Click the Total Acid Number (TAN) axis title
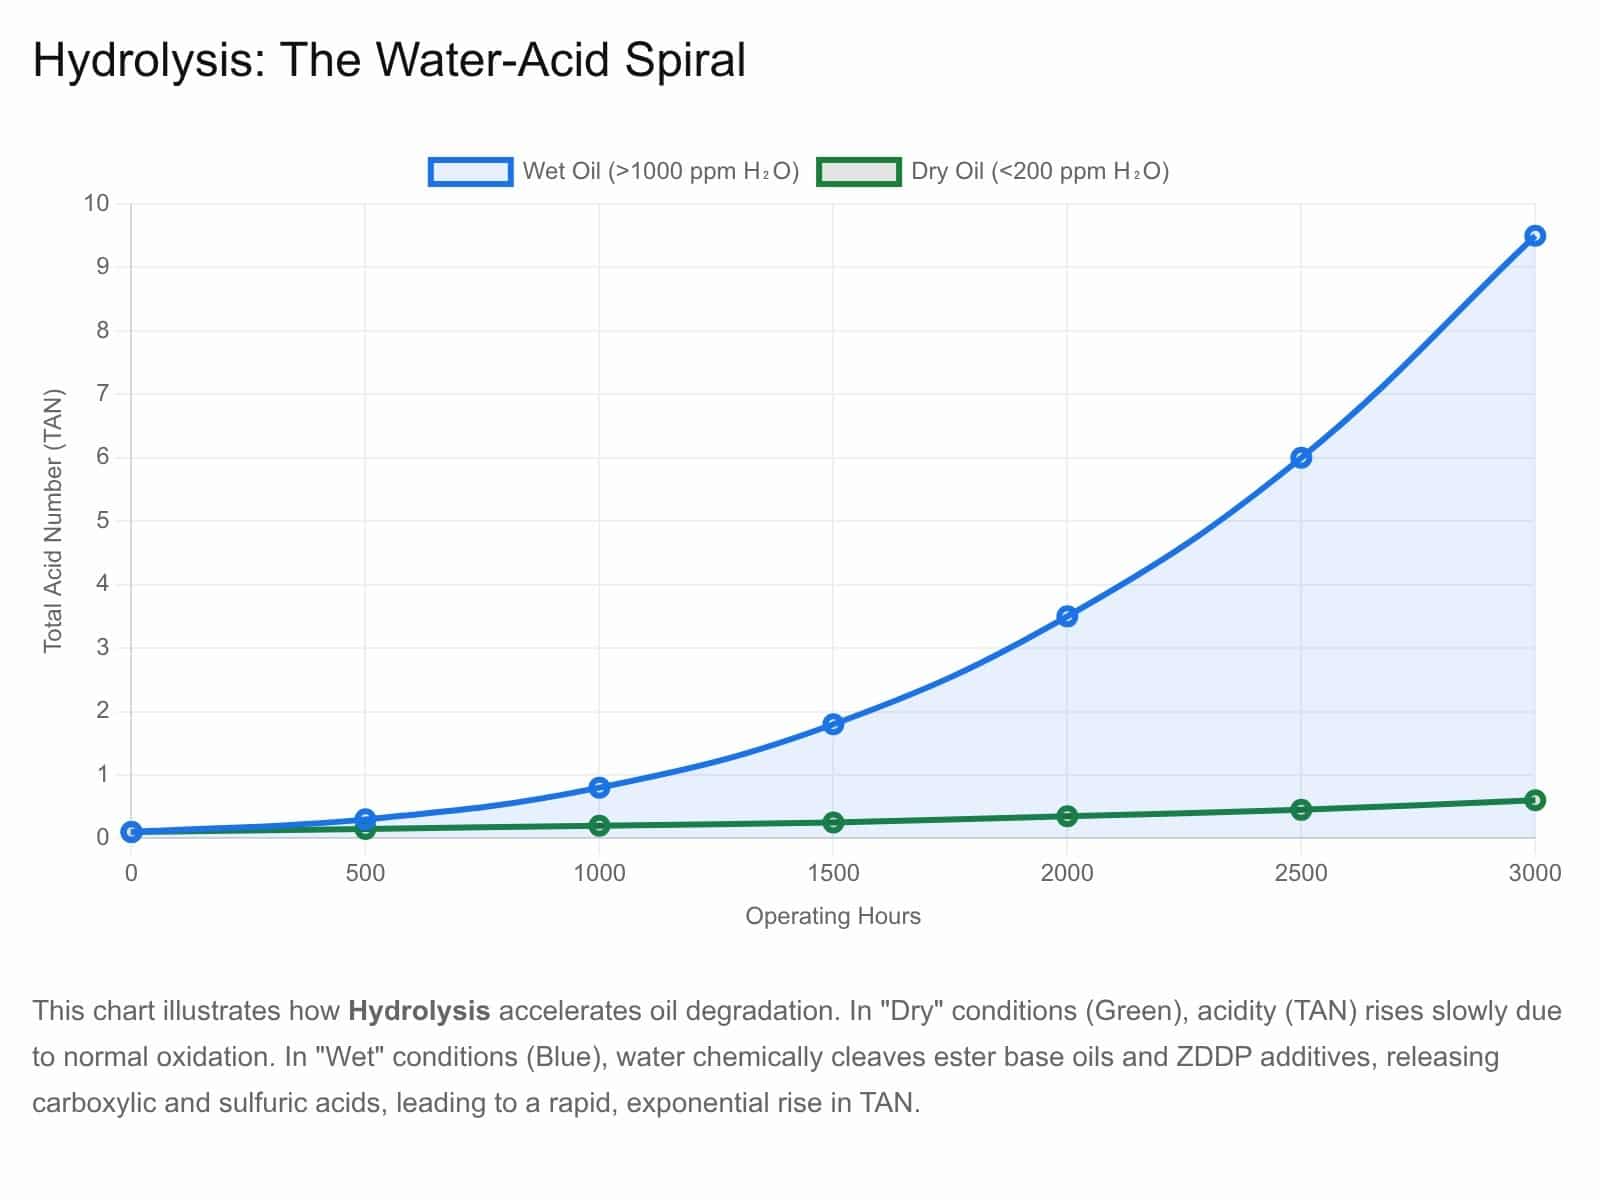This screenshot has height=1200, width=1600. tap(53, 520)
